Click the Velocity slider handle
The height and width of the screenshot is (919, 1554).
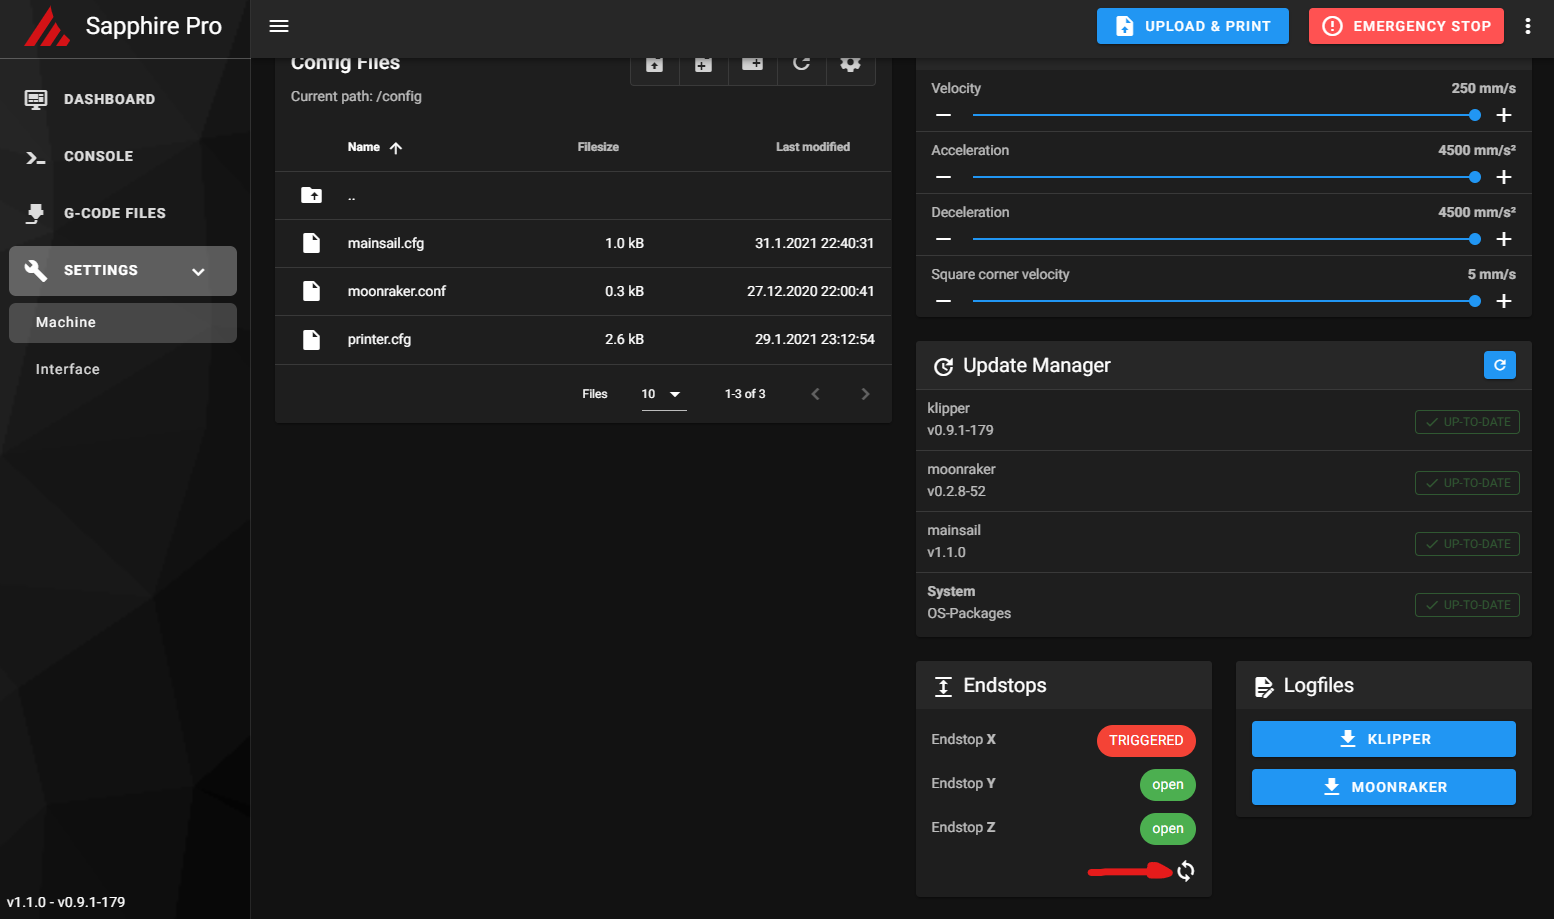point(1474,115)
